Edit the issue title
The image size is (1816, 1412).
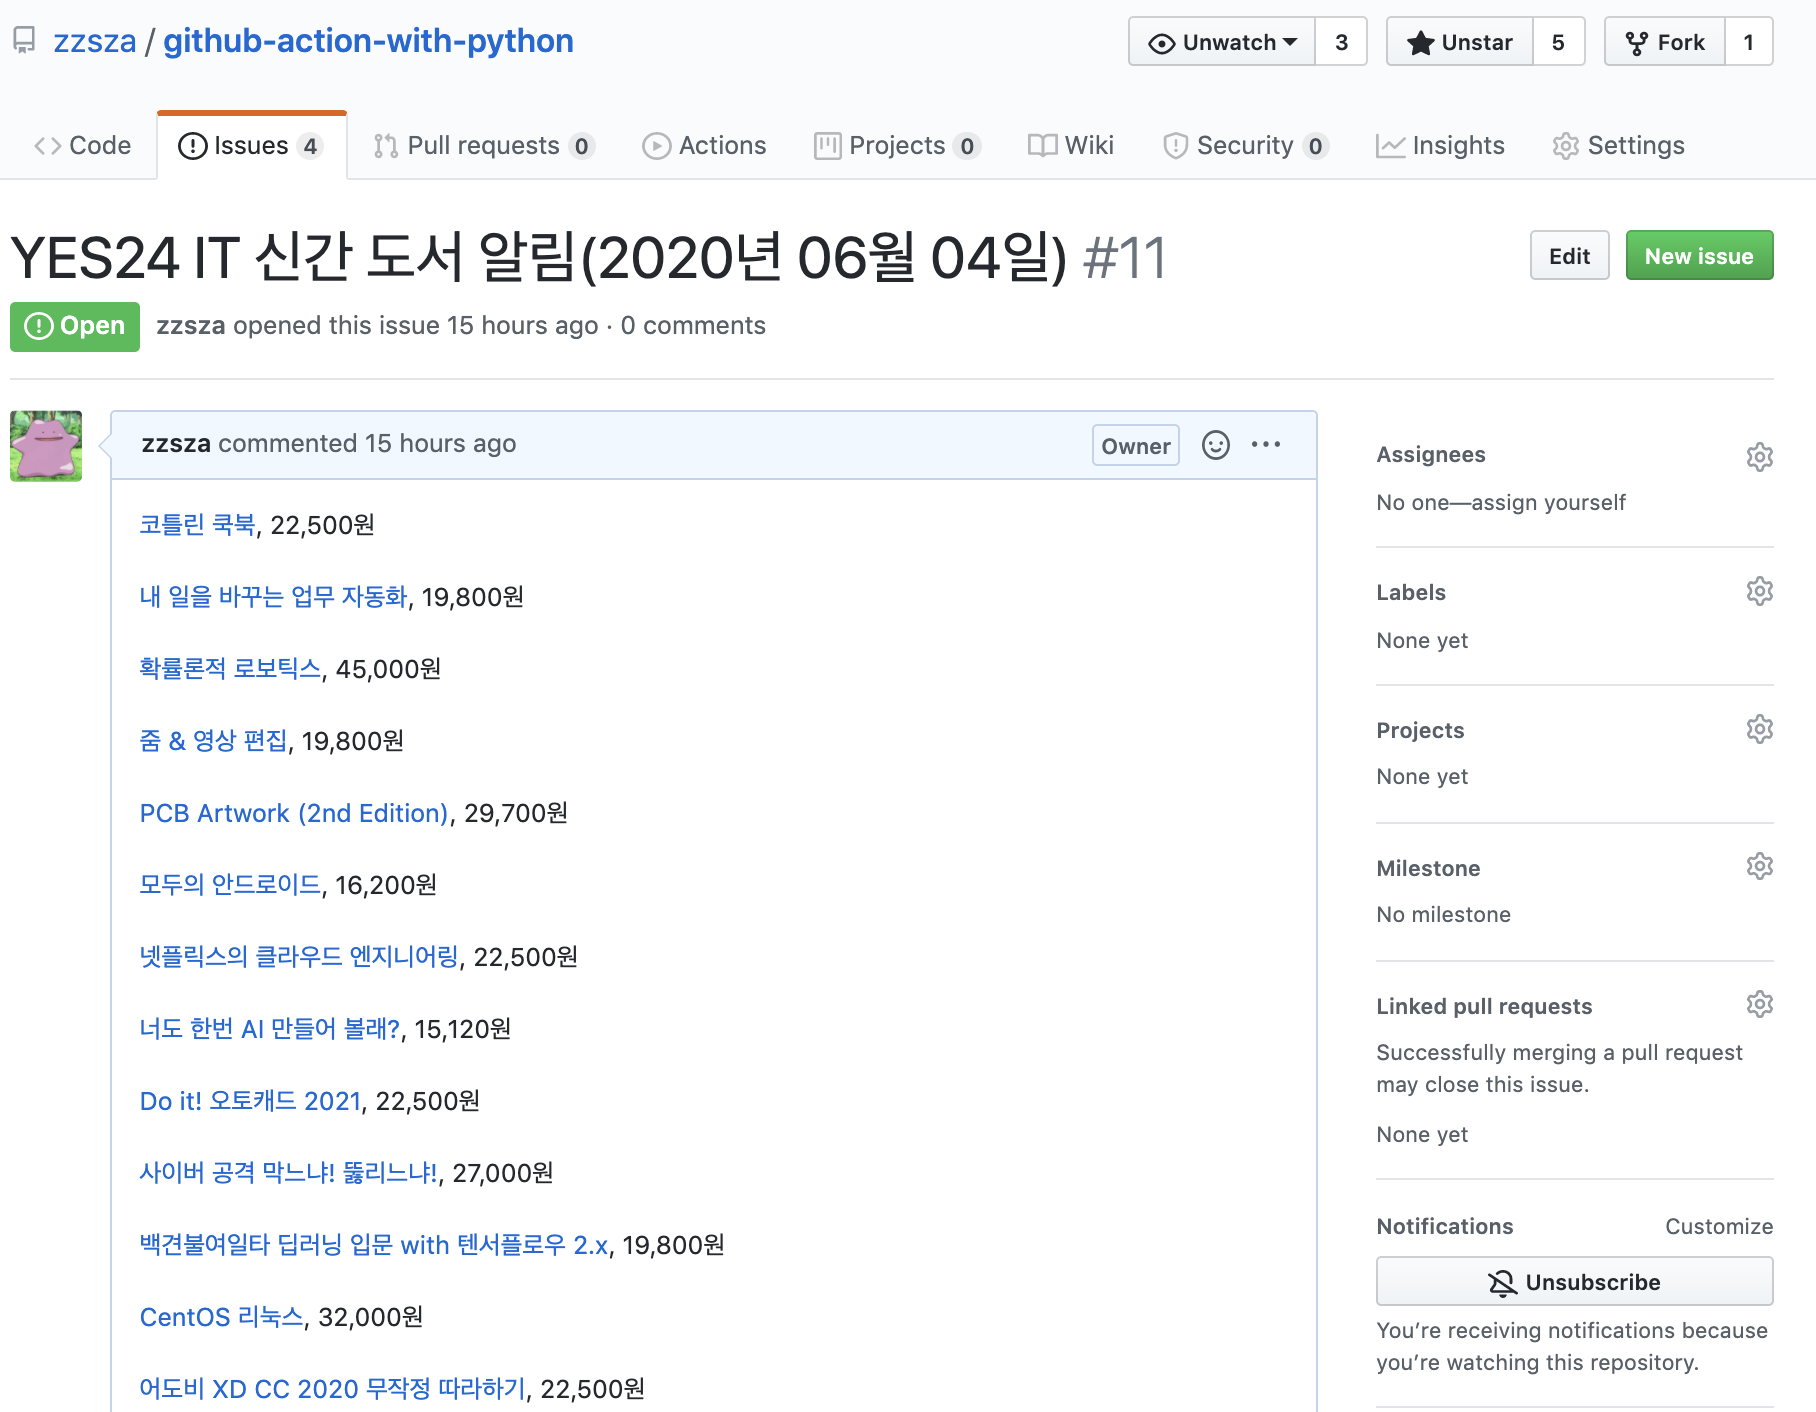[1568, 256]
